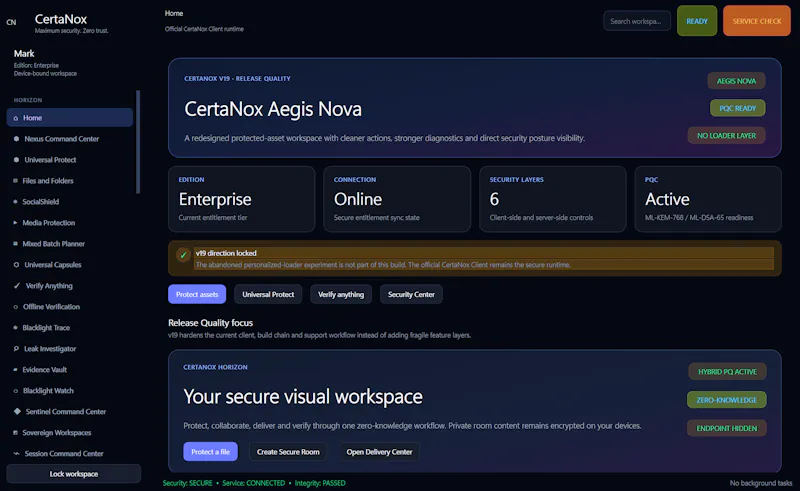The image size is (800, 491).
Task: Open Blacklight Trace in sidebar
Action: point(70,328)
